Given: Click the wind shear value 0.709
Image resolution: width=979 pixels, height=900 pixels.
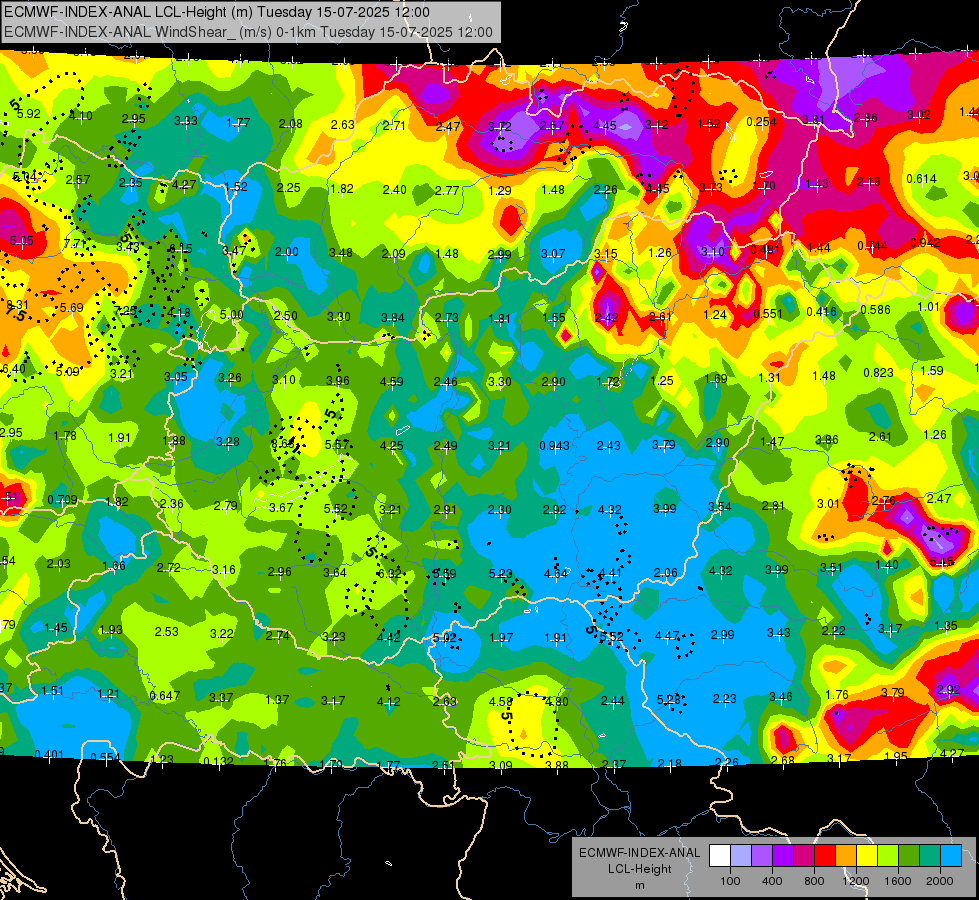Looking at the screenshot, I should point(62,500).
